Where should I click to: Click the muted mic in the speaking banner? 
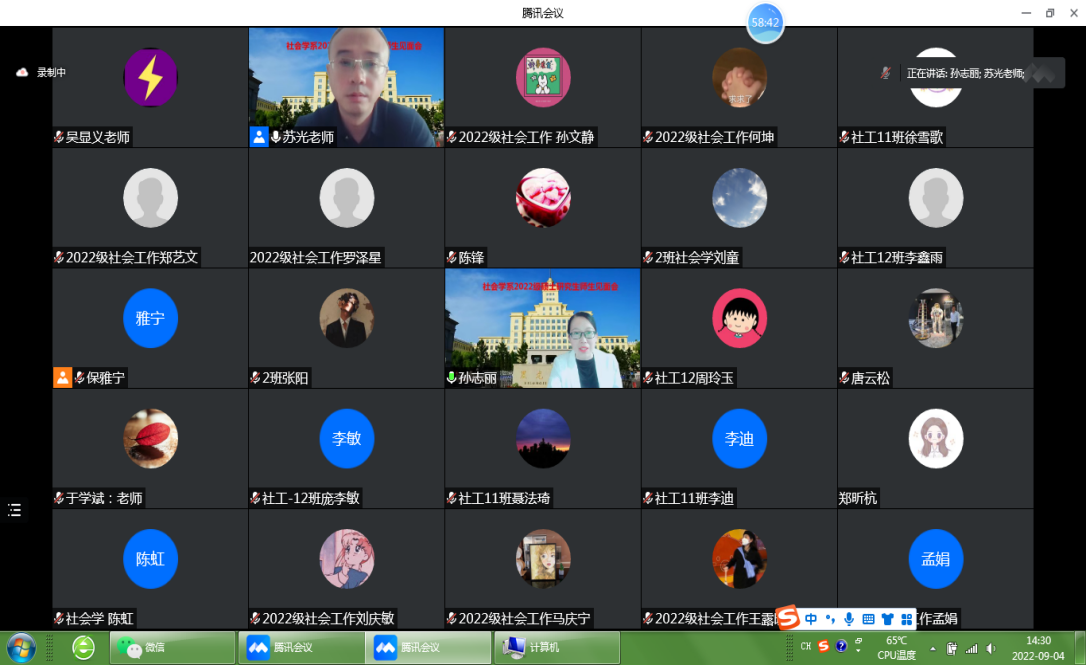coord(885,73)
